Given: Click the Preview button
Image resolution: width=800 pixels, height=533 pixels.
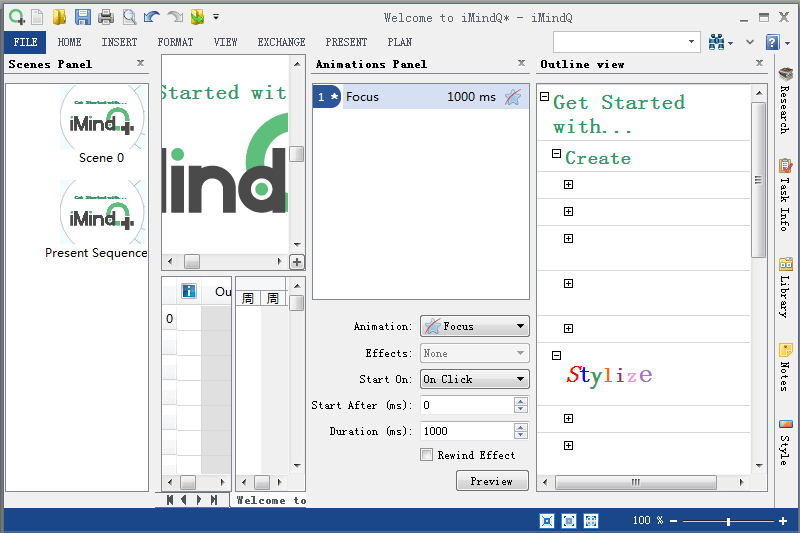Looking at the screenshot, I should (492, 480).
